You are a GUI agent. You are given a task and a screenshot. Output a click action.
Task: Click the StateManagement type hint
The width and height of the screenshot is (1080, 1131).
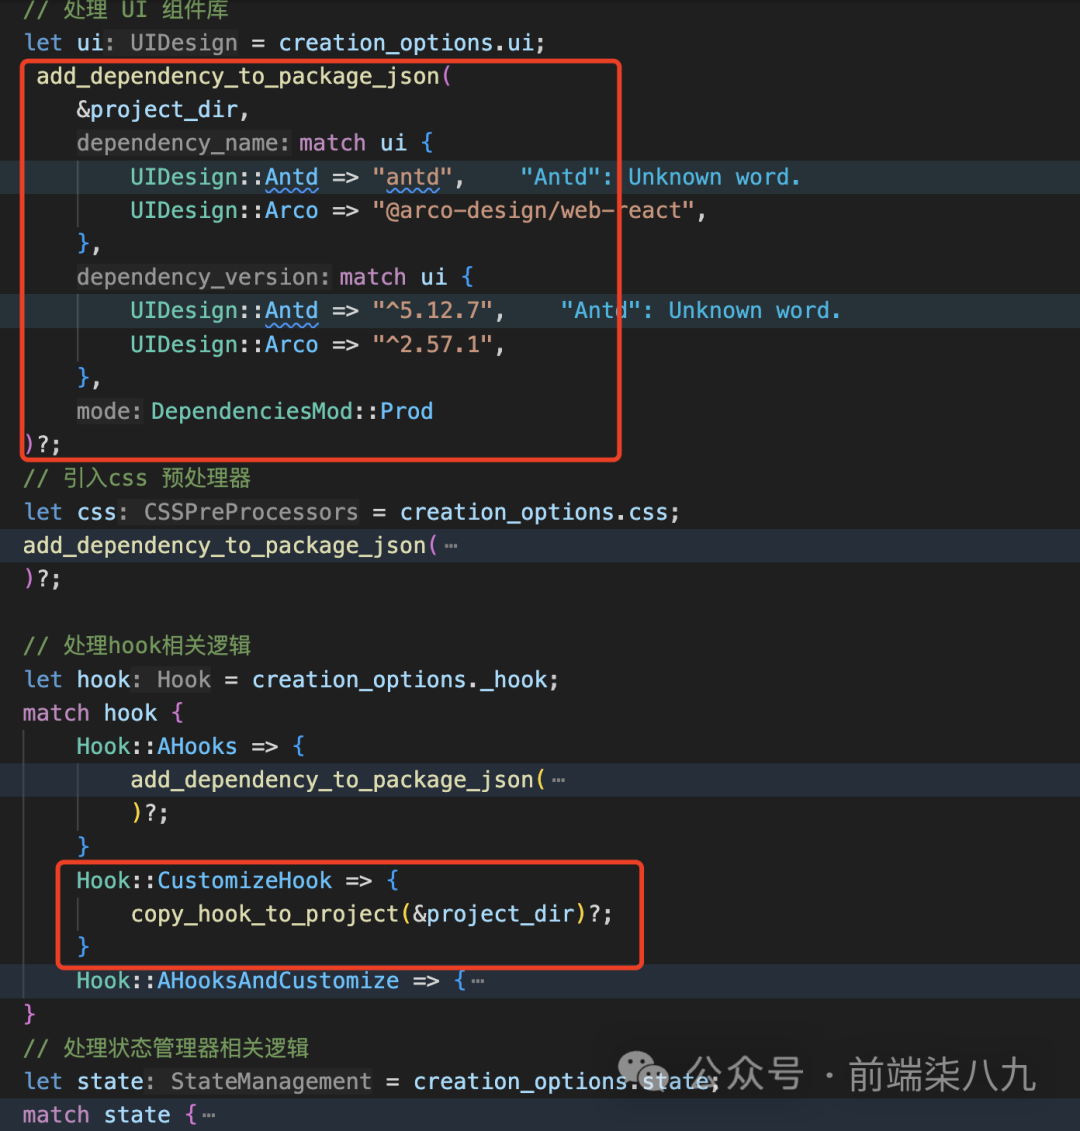click(271, 1081)
